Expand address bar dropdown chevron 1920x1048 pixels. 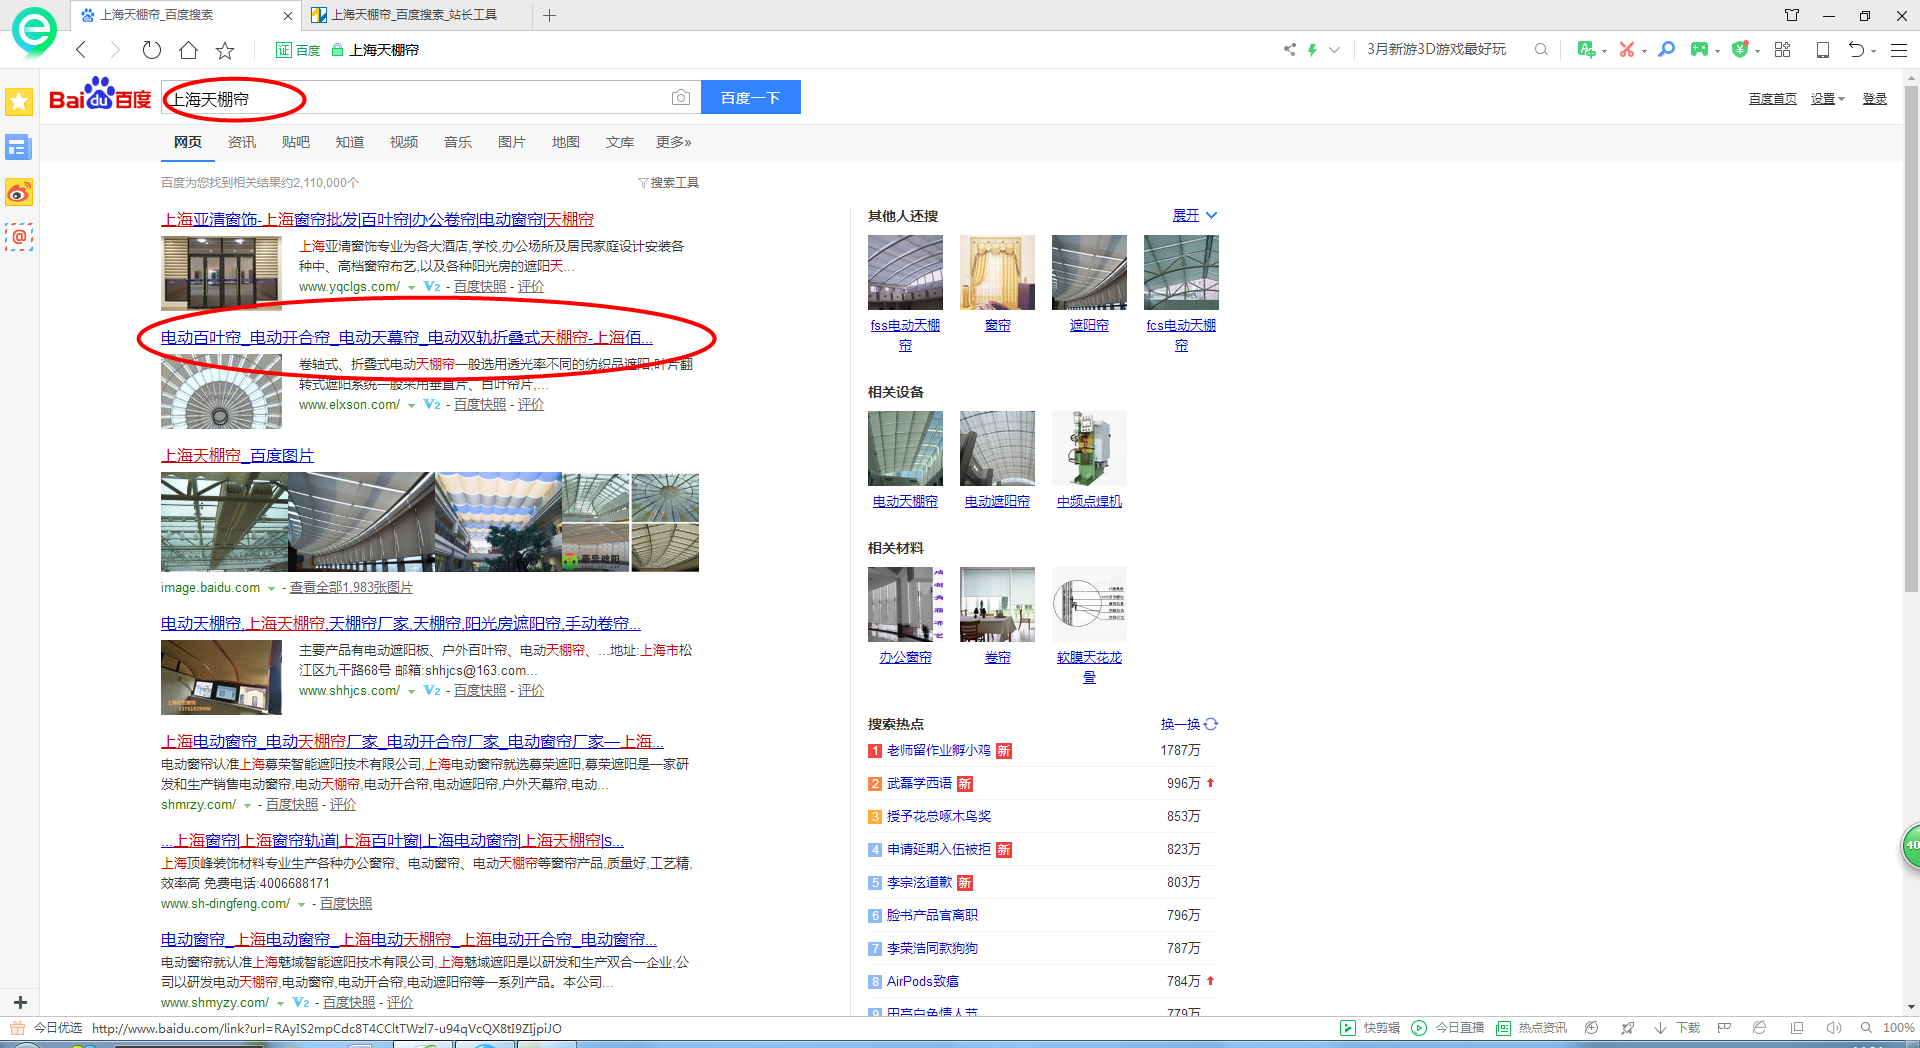[x=1334, y=49]
